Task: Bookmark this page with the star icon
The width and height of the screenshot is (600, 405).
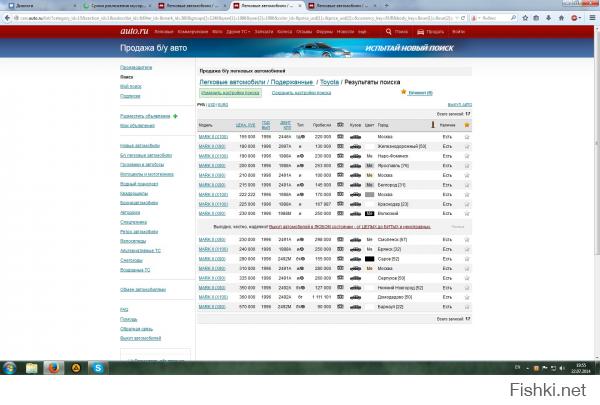Action: click(x=525, y=18)
